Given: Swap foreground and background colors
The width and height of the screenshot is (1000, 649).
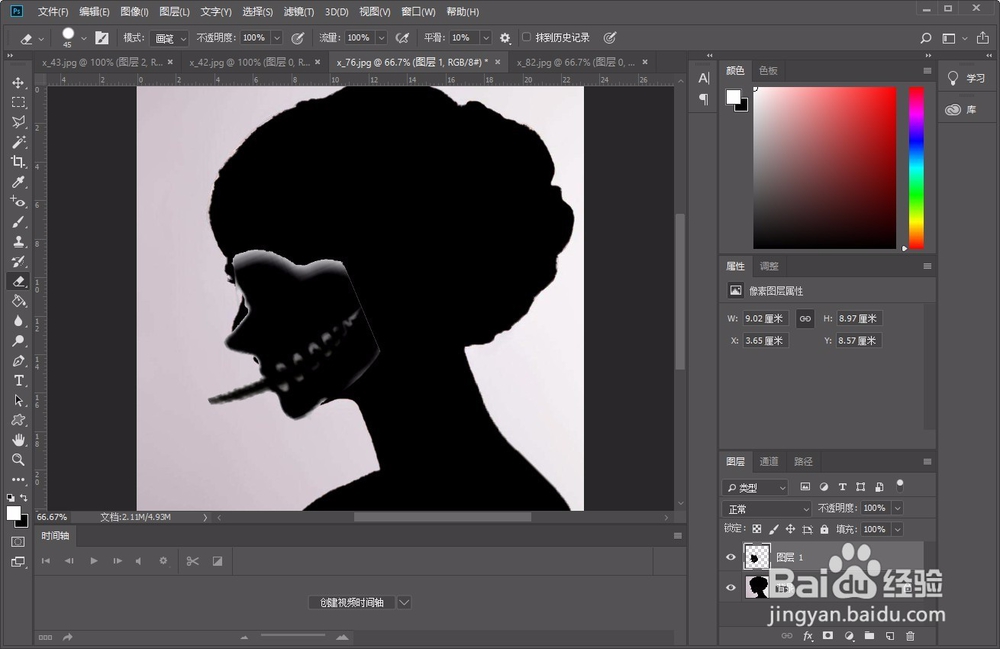Looking at the screenshot, I should click(24, 498).
